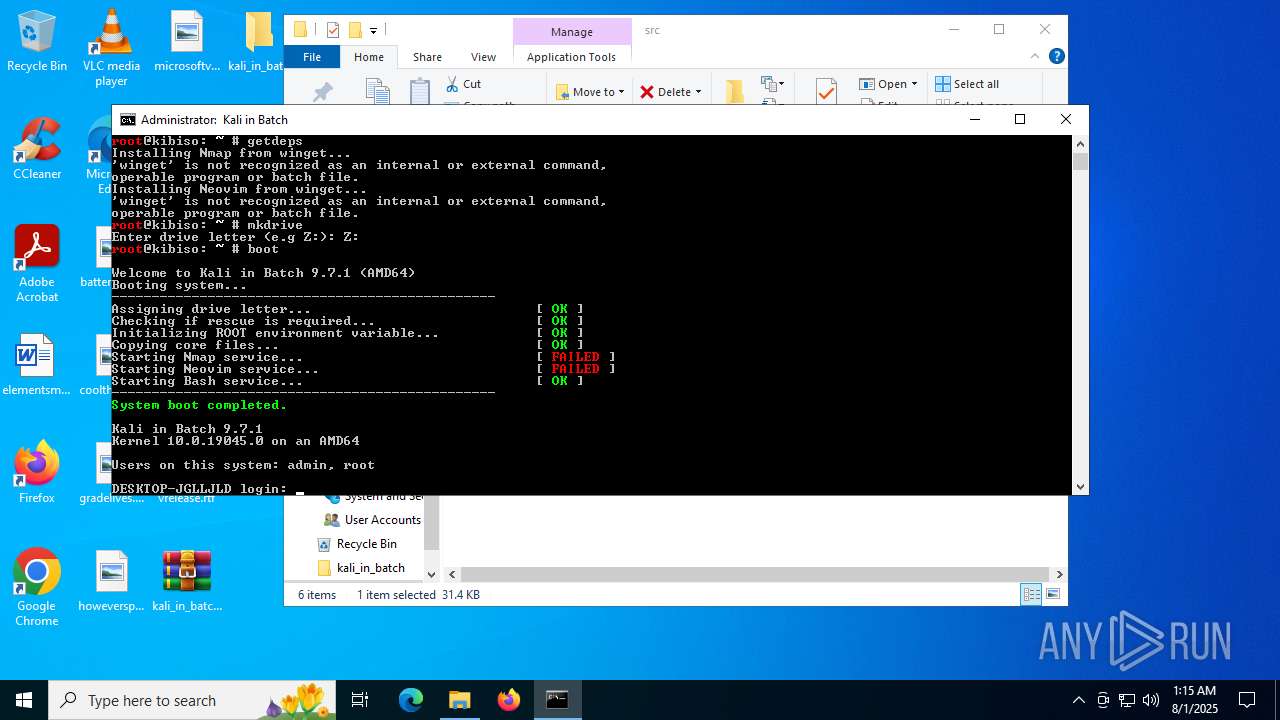Open Task View on the taskbar

click(360, 700)
